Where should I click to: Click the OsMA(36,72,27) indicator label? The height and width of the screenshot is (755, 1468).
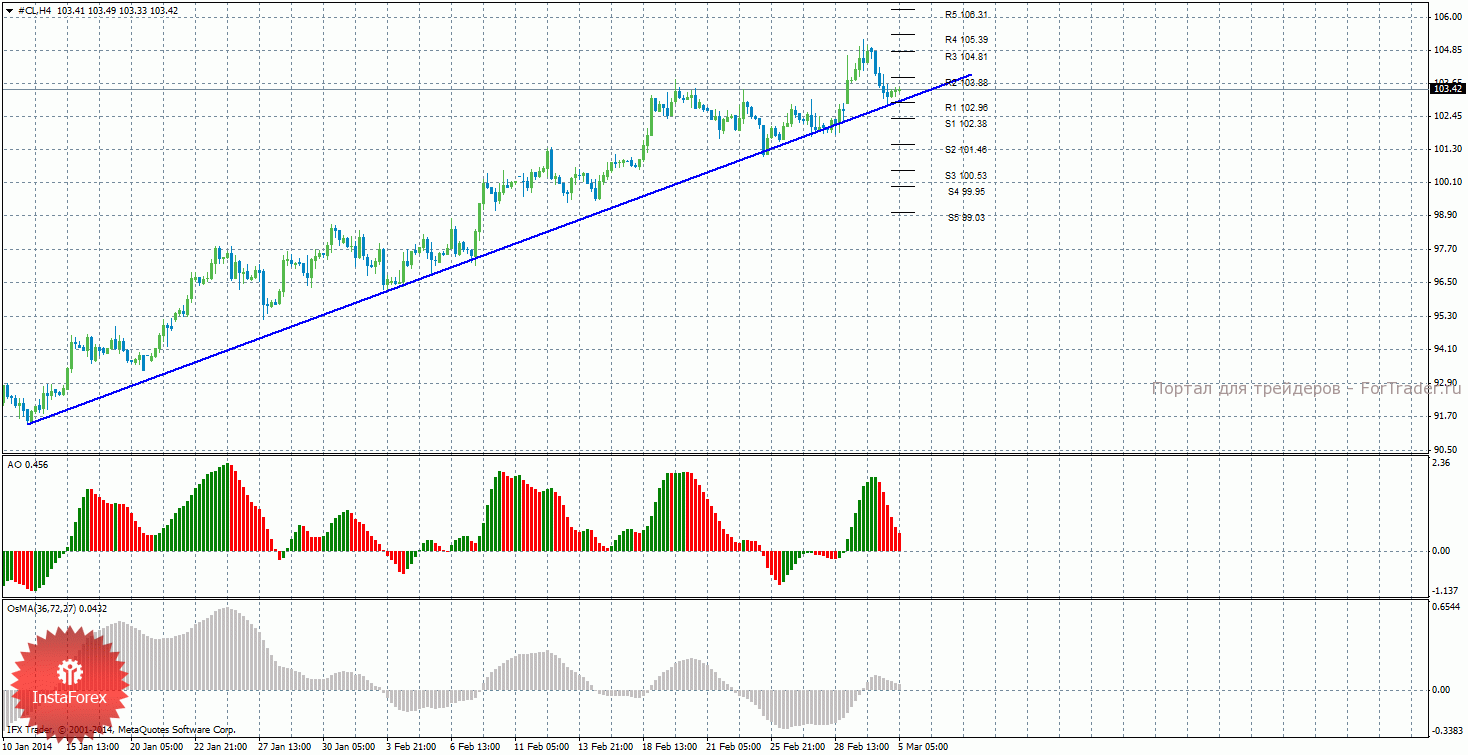point(57,608)
